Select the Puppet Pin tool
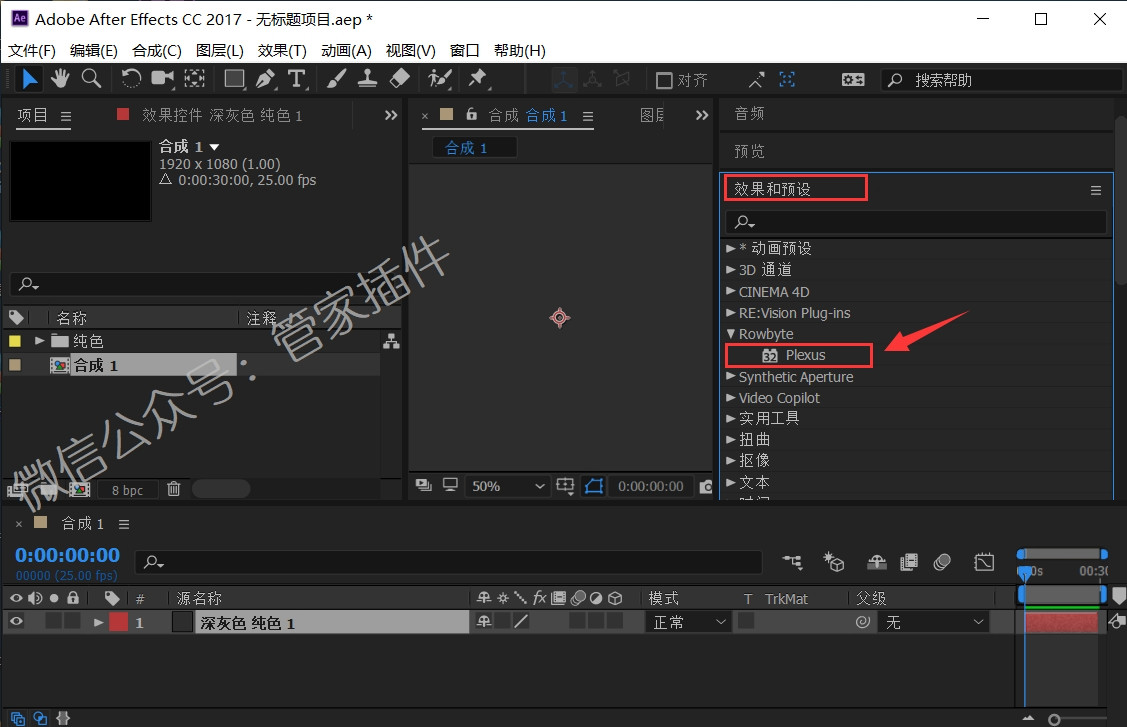Screen dimensions: 1127x727 tap(477, 78)
